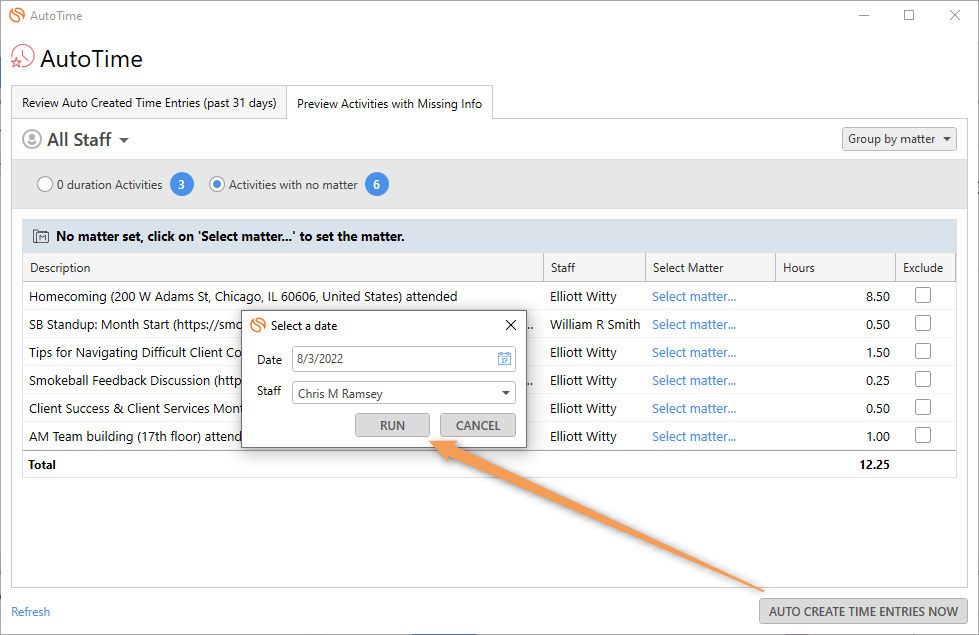Click Select matter link for Smokeball Feedback row
Image resolution: width=979 pixels, height=635 pixels.
[694, 381]
